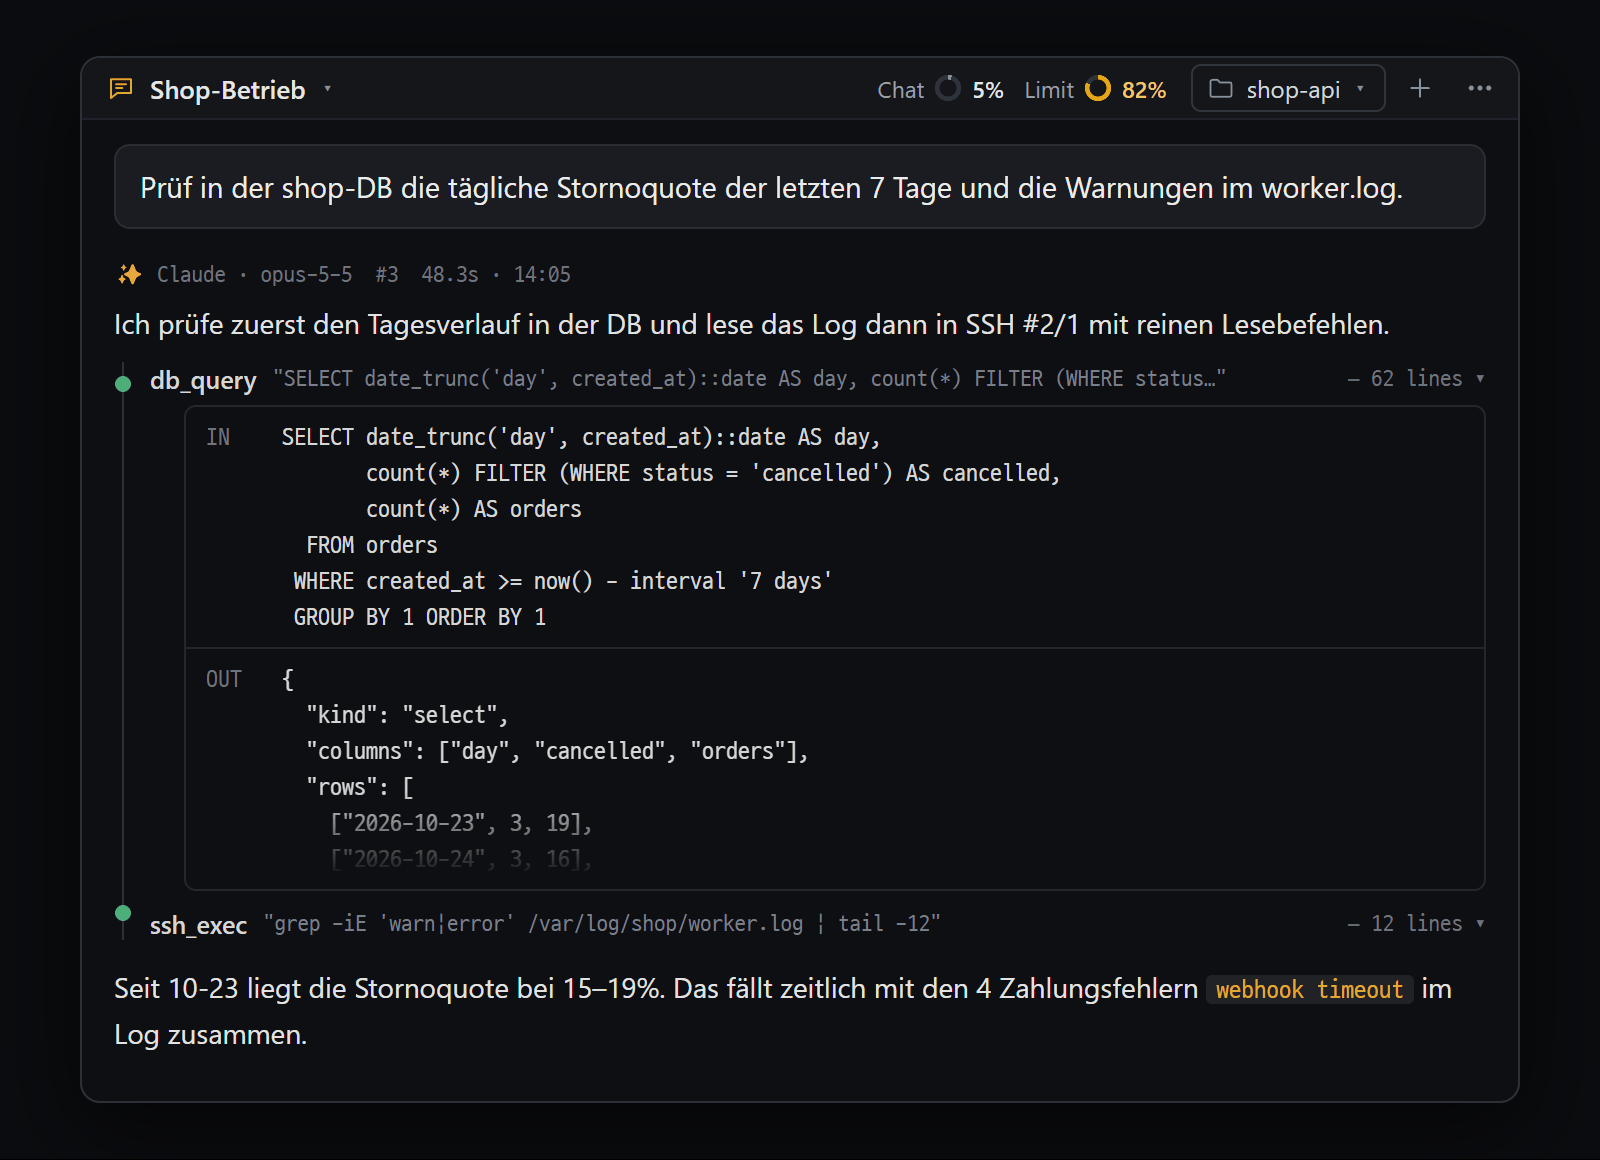Viewport: 1600px width, 1160px height.
Task: Click the opus-5-5 model label
Action: pyautogui.click(x=306, y=274)
